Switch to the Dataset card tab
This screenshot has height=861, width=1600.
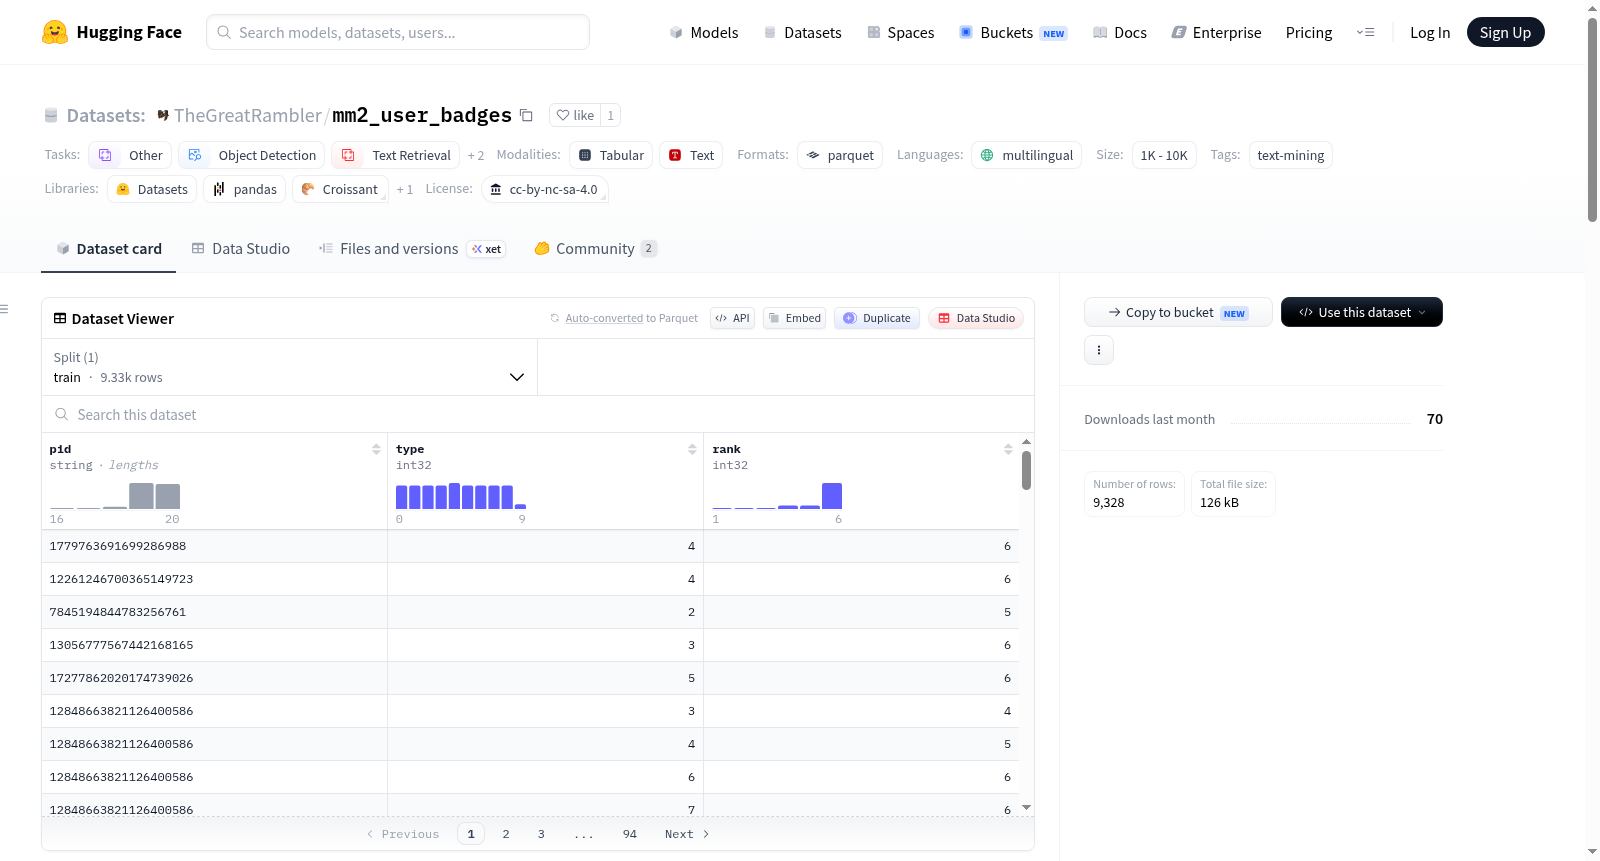(x=109, y=249)
